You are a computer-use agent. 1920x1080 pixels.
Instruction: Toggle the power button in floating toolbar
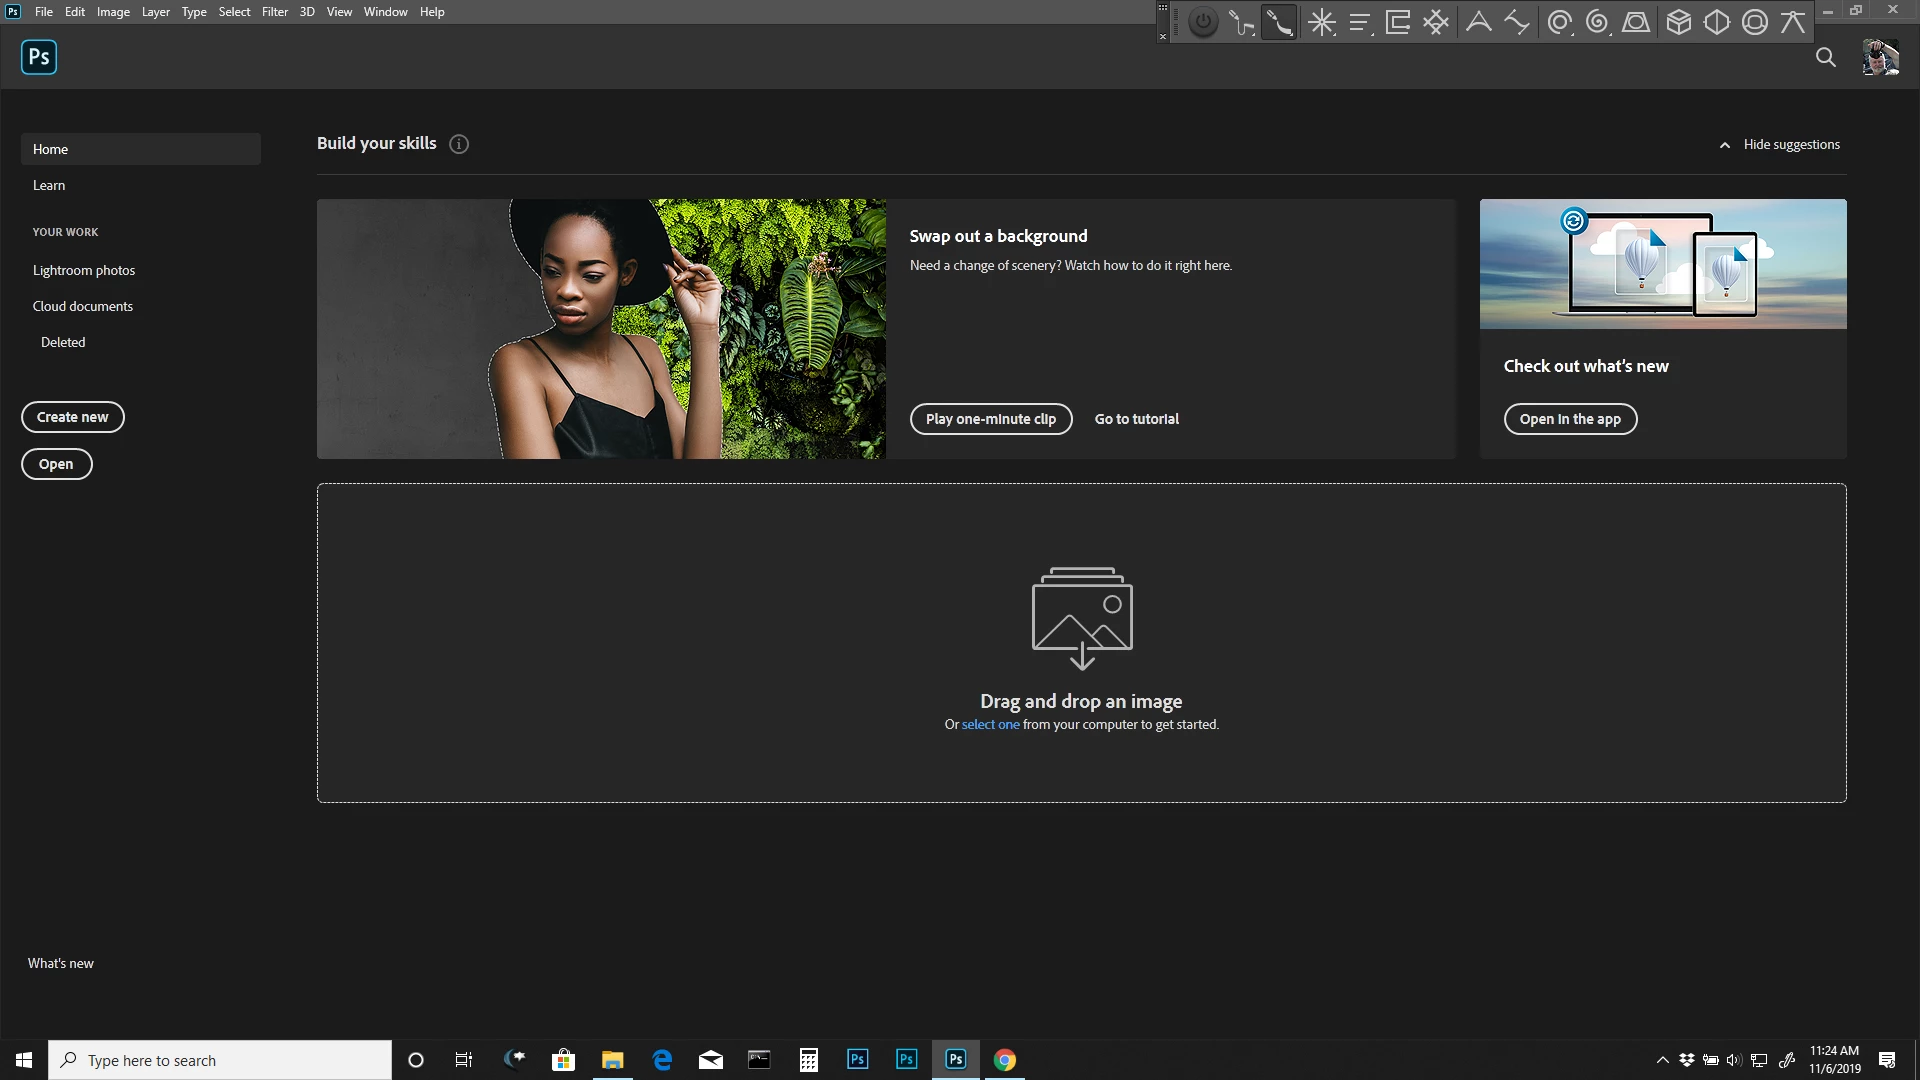[x=1203, y=22]
